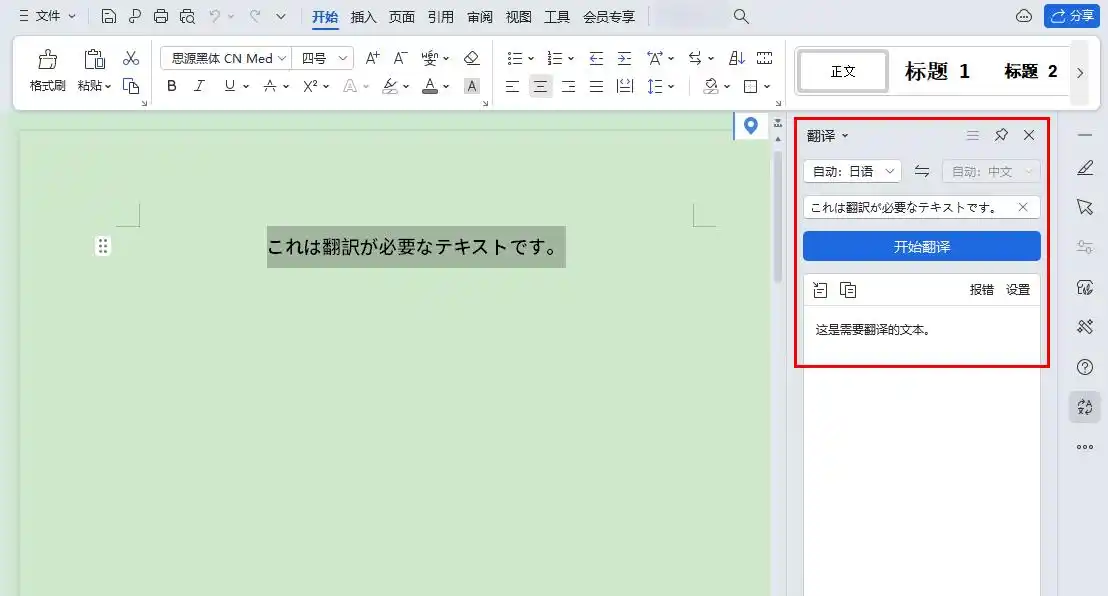Insert translation into document using the insert icon
The width and height of the screenshot is (1108, 596).
pos(820,290)
